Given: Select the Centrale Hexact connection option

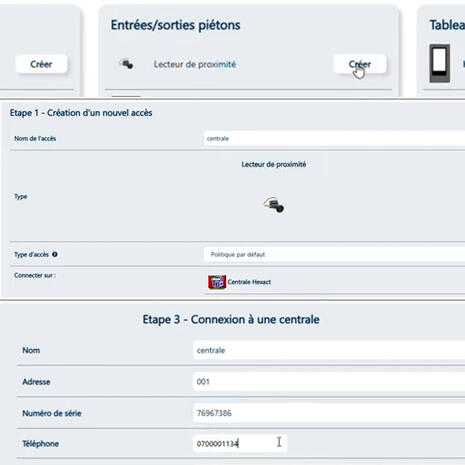Looking at the screenshot, I should (239, 282).
